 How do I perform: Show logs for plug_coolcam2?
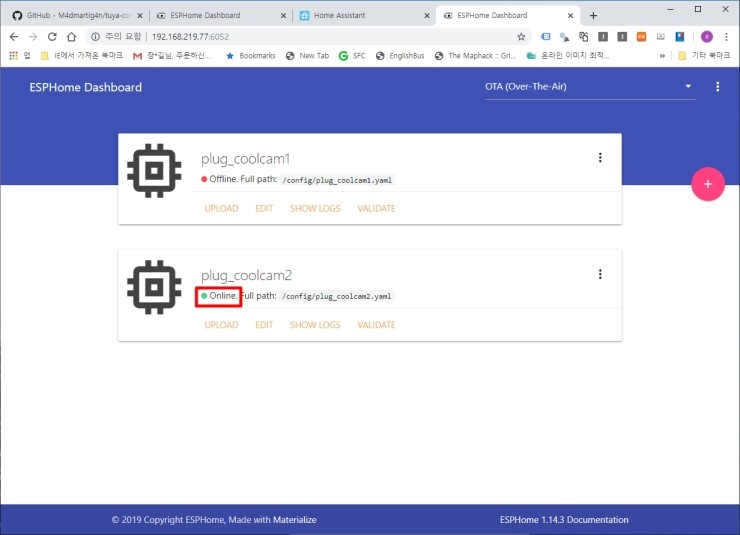click(x=315, y=325)
